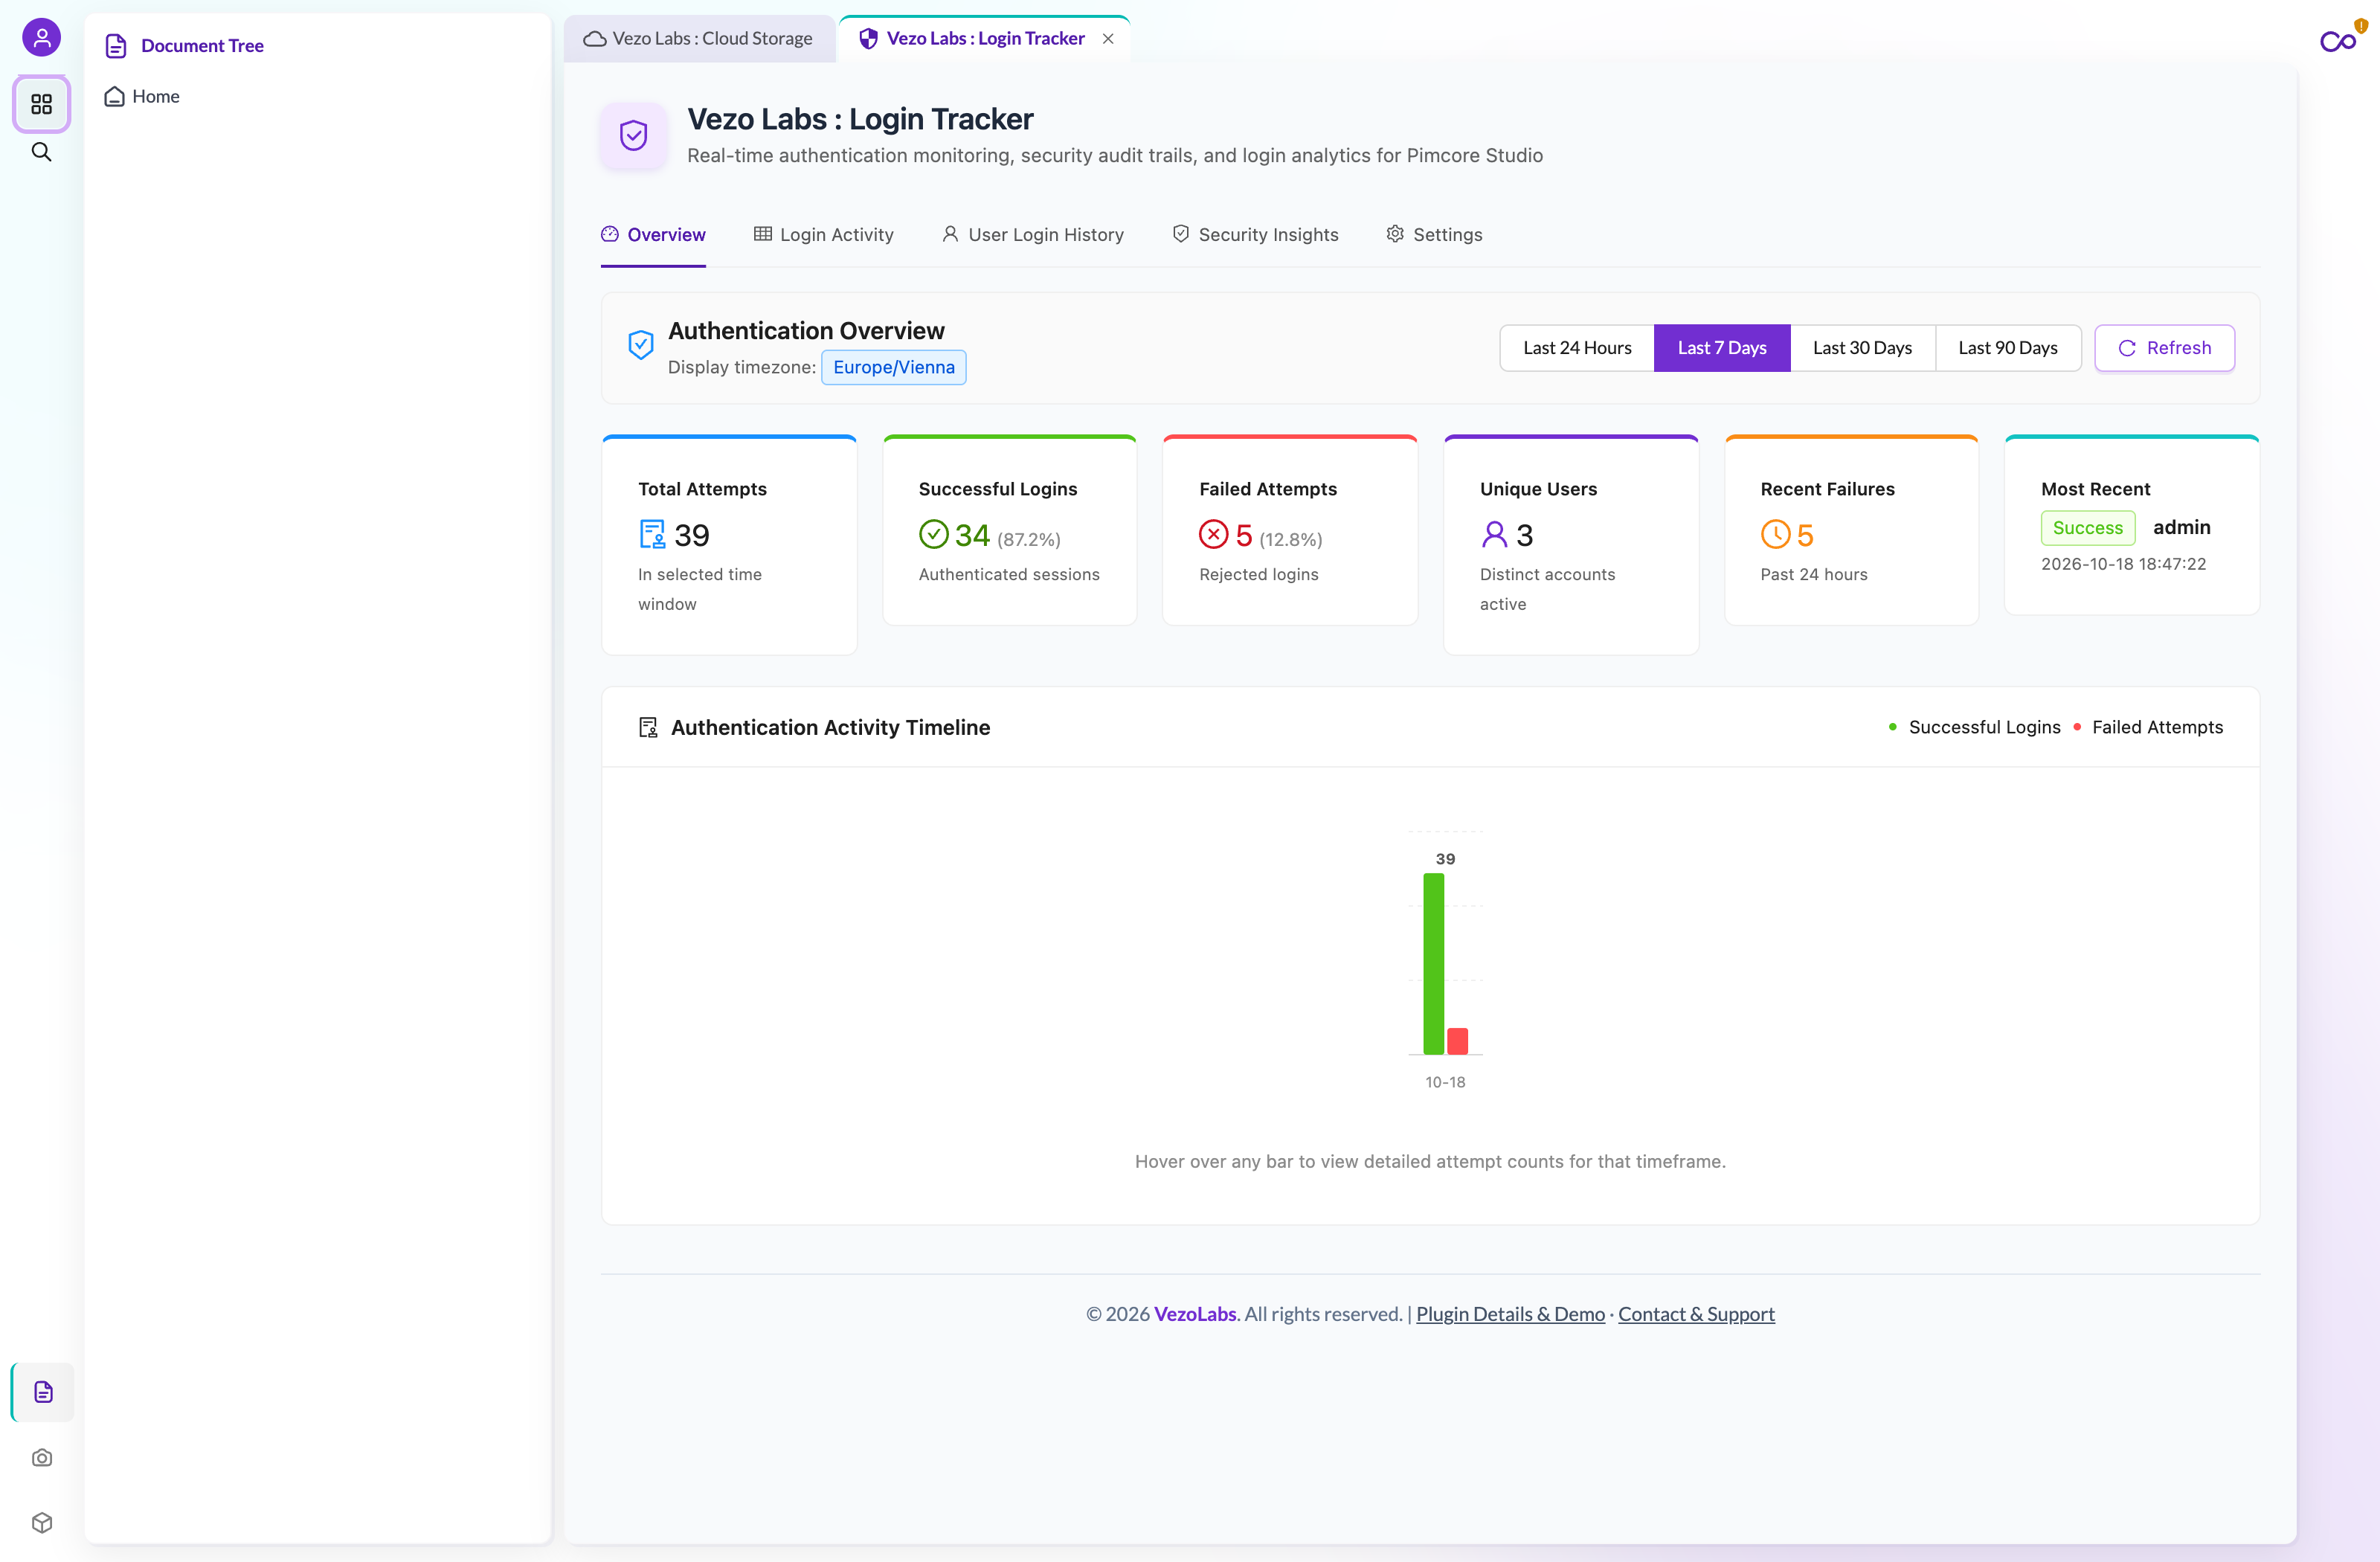This screenshot has width=2380, height=1562.
Task: Click the Successful Logins checkmark icon
Action: pyautogui.click(x=933, y=534)
